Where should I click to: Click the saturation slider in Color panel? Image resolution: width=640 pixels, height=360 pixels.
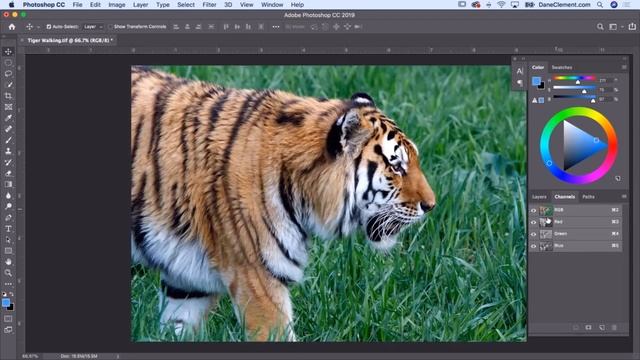(574, 87)
